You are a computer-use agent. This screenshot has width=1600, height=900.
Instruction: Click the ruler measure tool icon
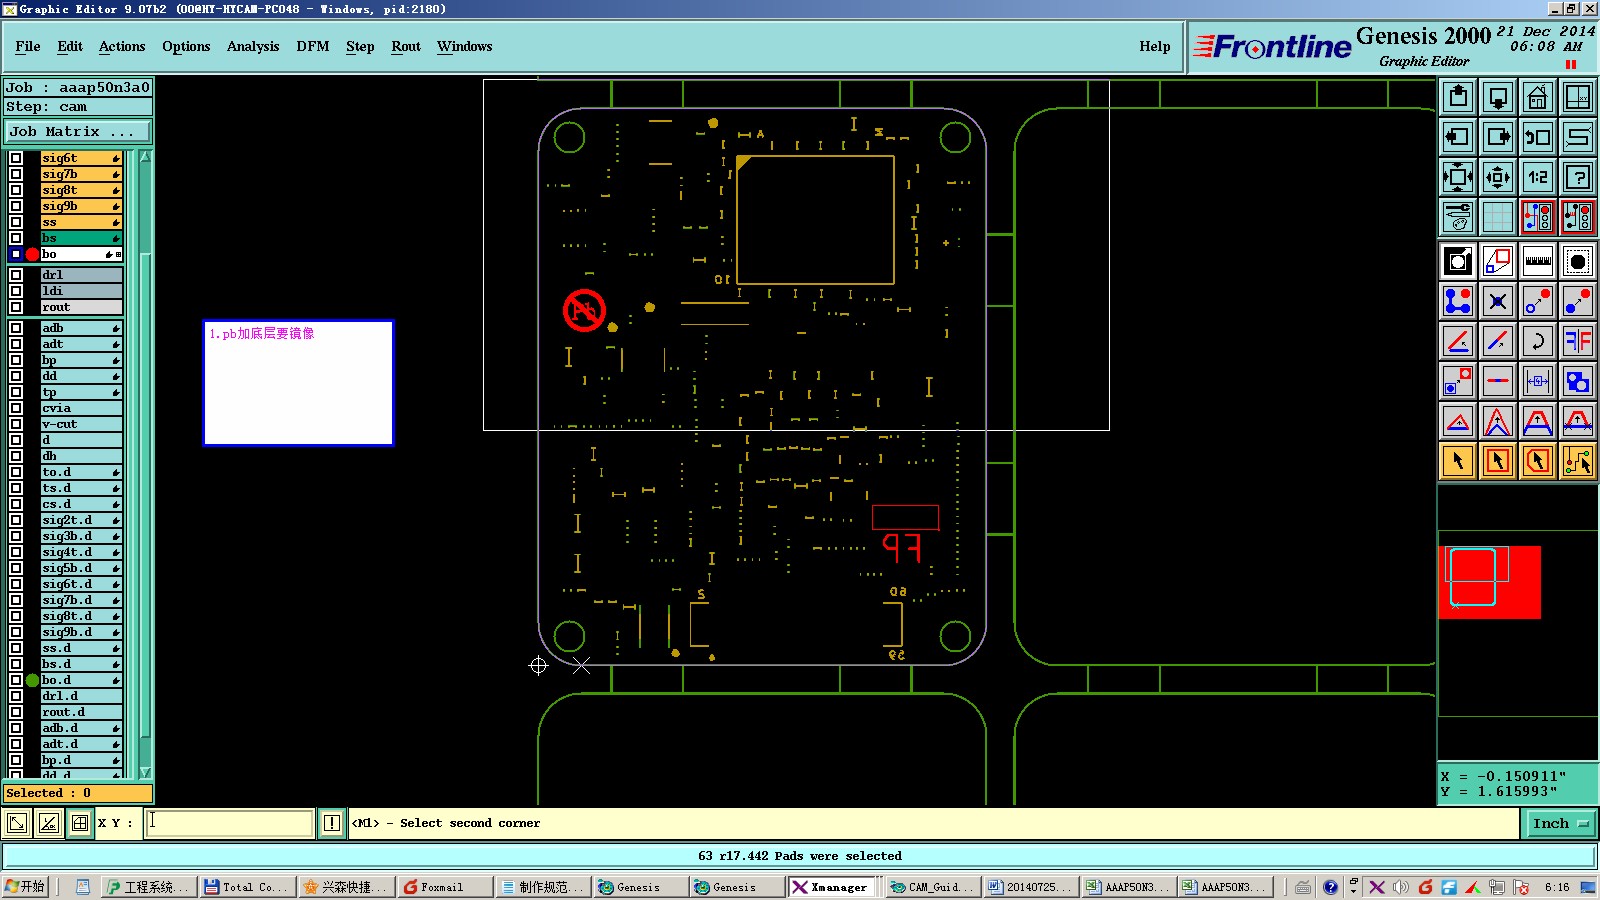coord(1538,262)
